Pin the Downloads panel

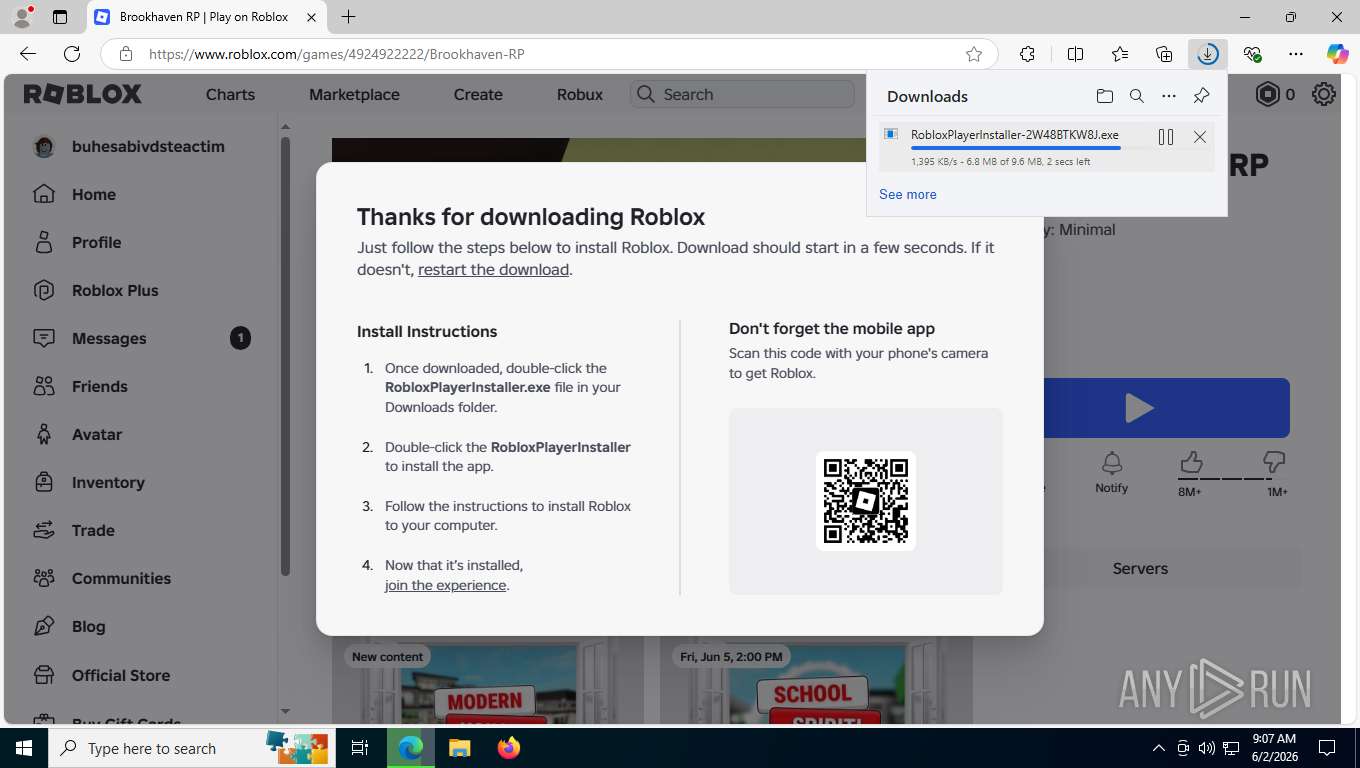[1202, 96]
